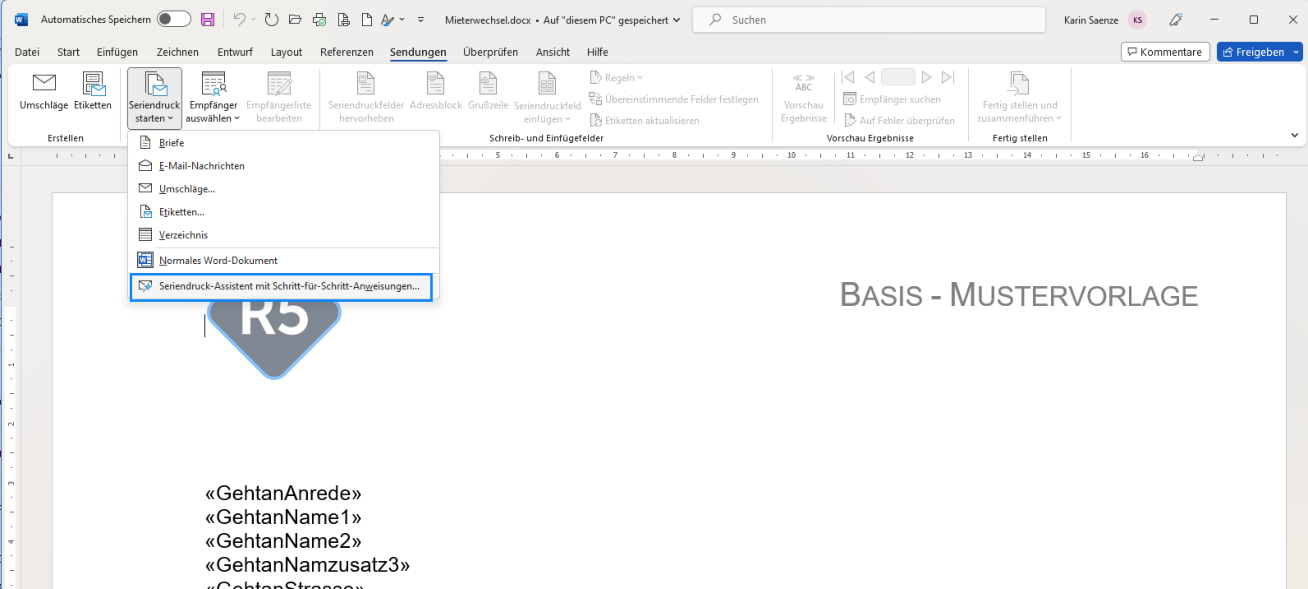1308x589 pixels.
Task: Click the right indent marker on ruler
Action: [x=1198, y=157]
